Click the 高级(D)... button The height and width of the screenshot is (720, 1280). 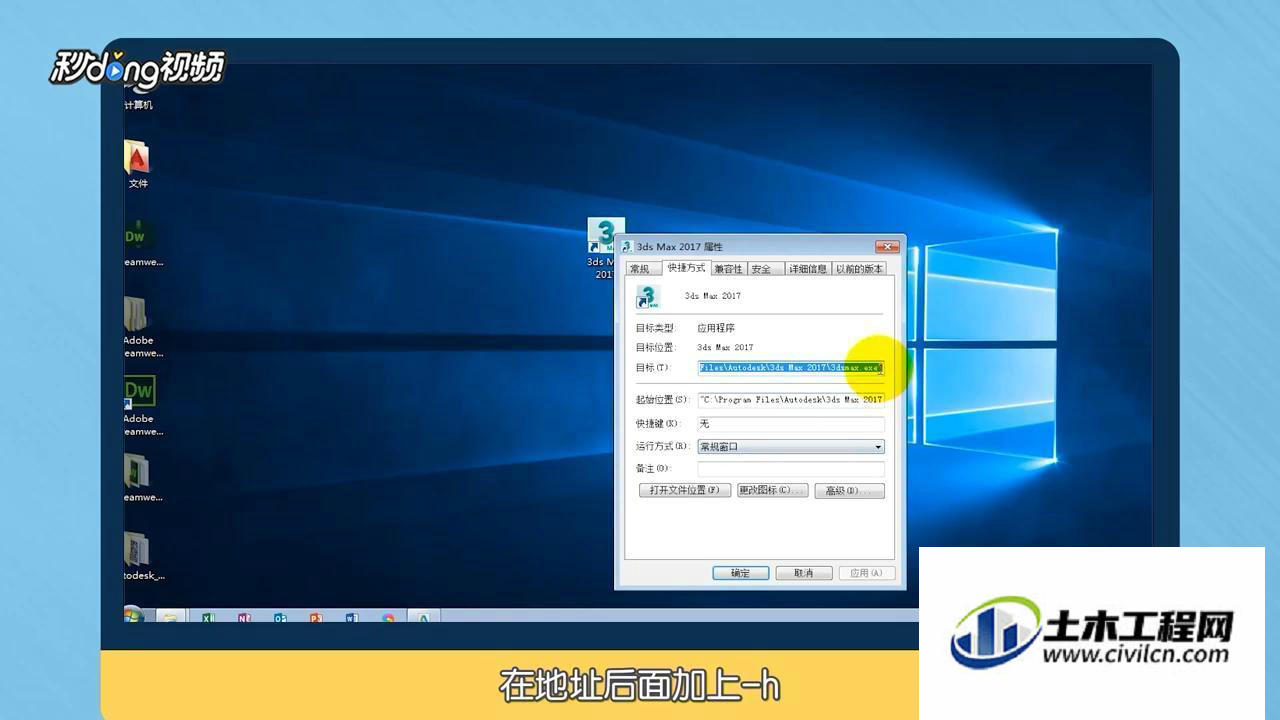[x=850, y=490]
